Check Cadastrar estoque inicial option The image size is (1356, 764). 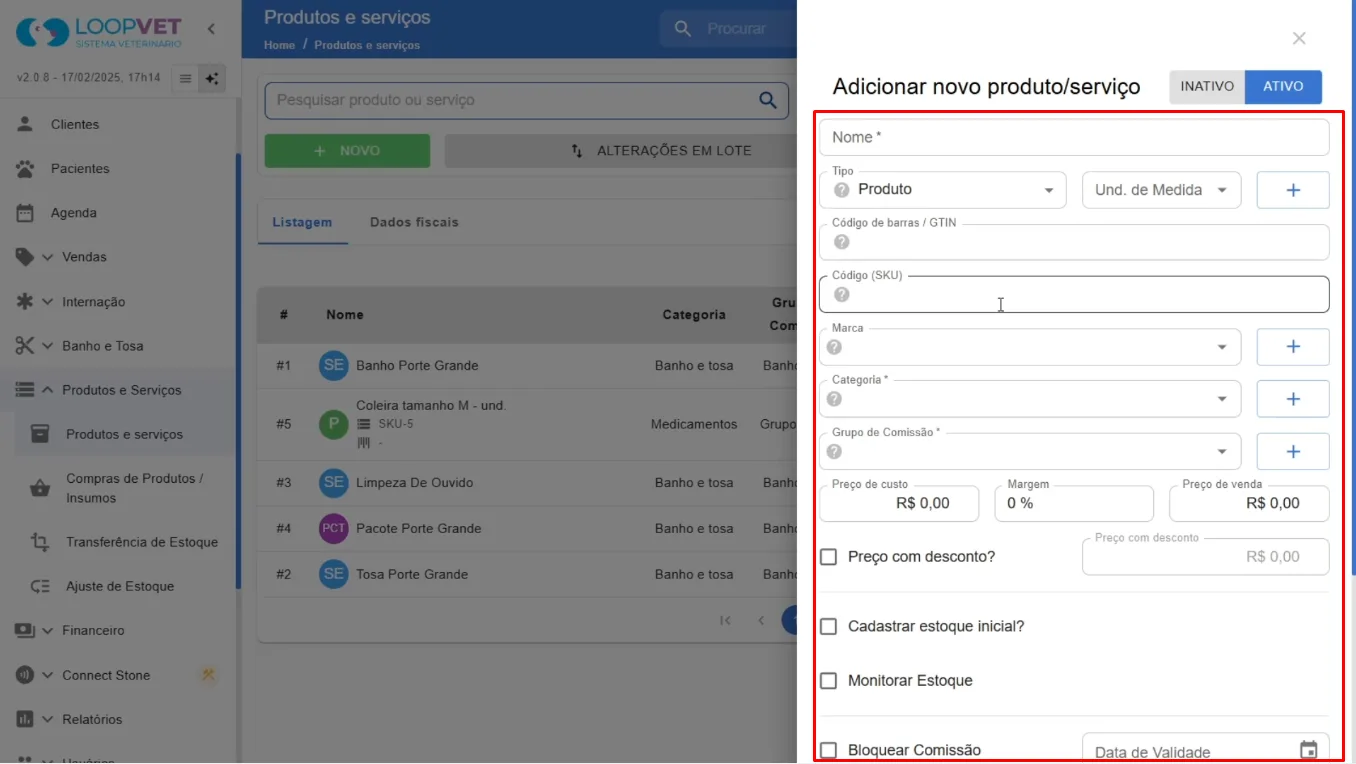828,627
